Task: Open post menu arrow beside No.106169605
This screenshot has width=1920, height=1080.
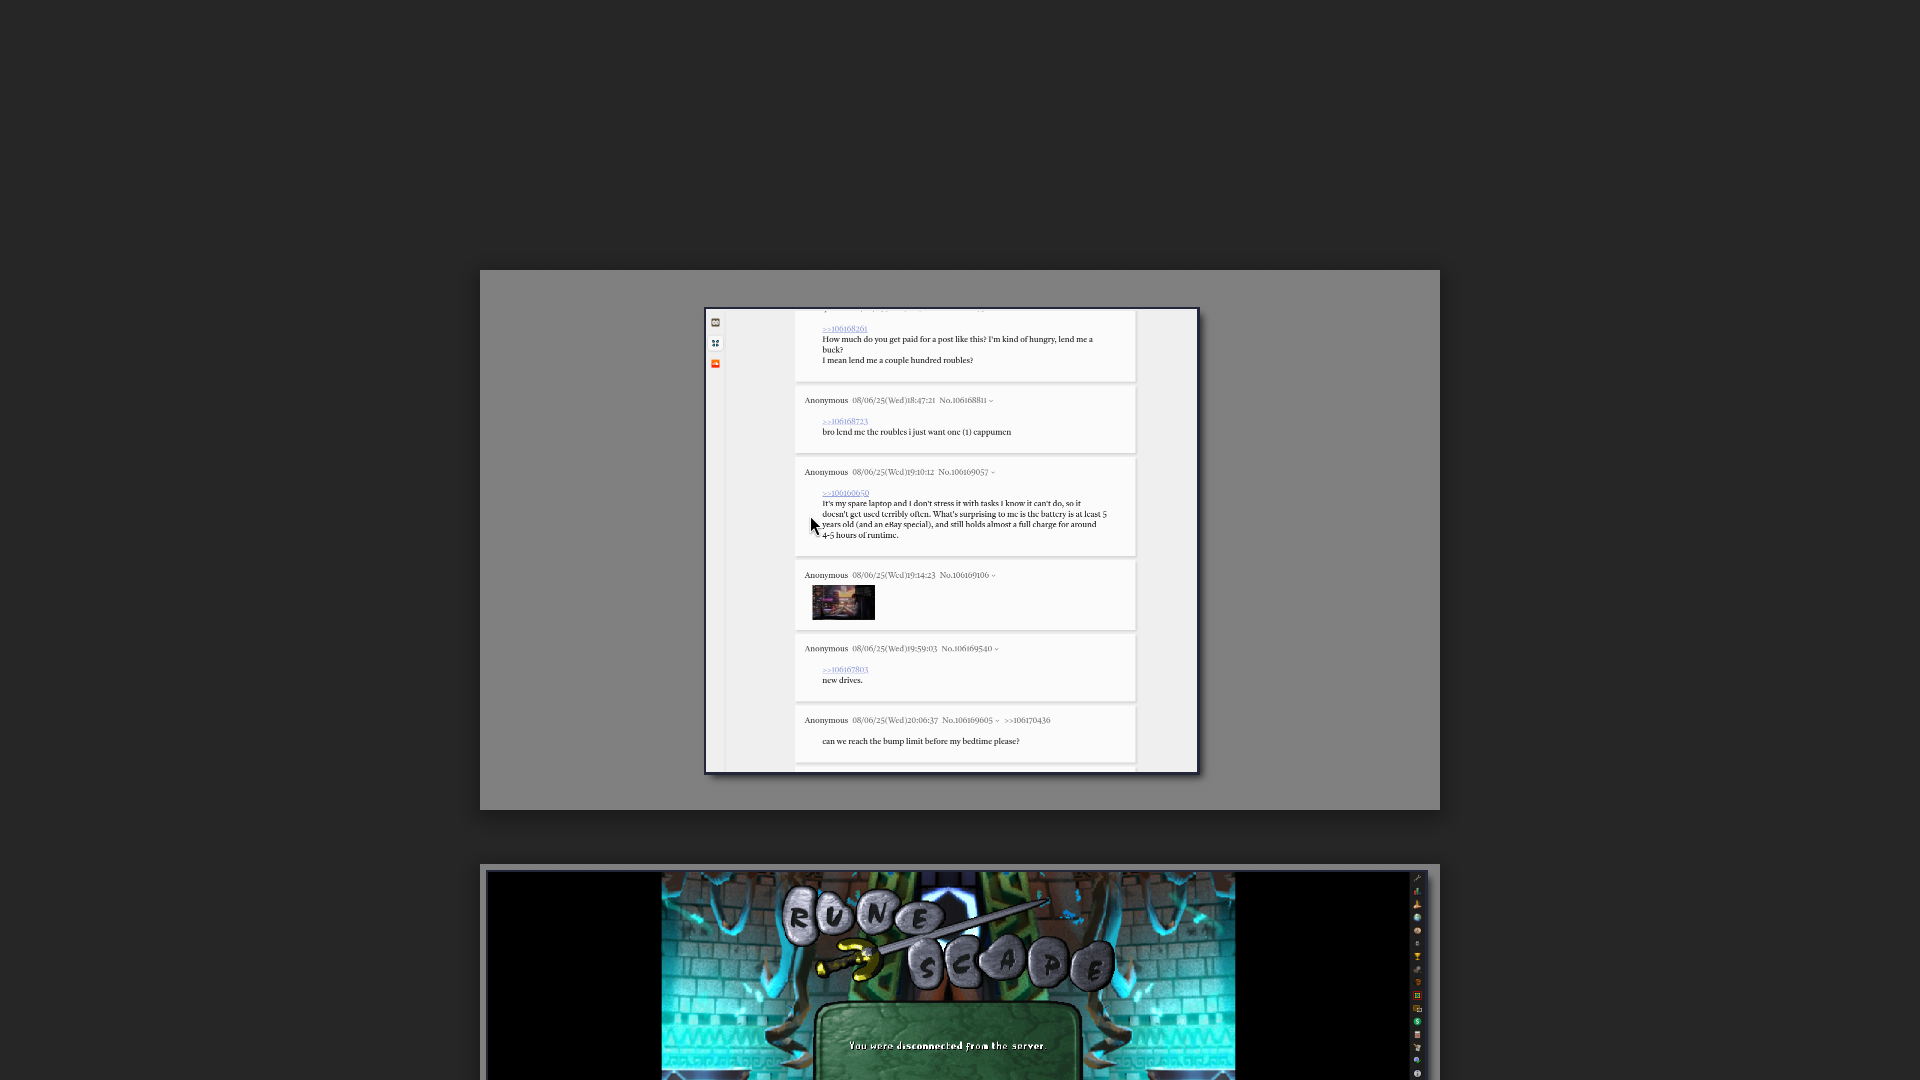Action: click(997, 721)
